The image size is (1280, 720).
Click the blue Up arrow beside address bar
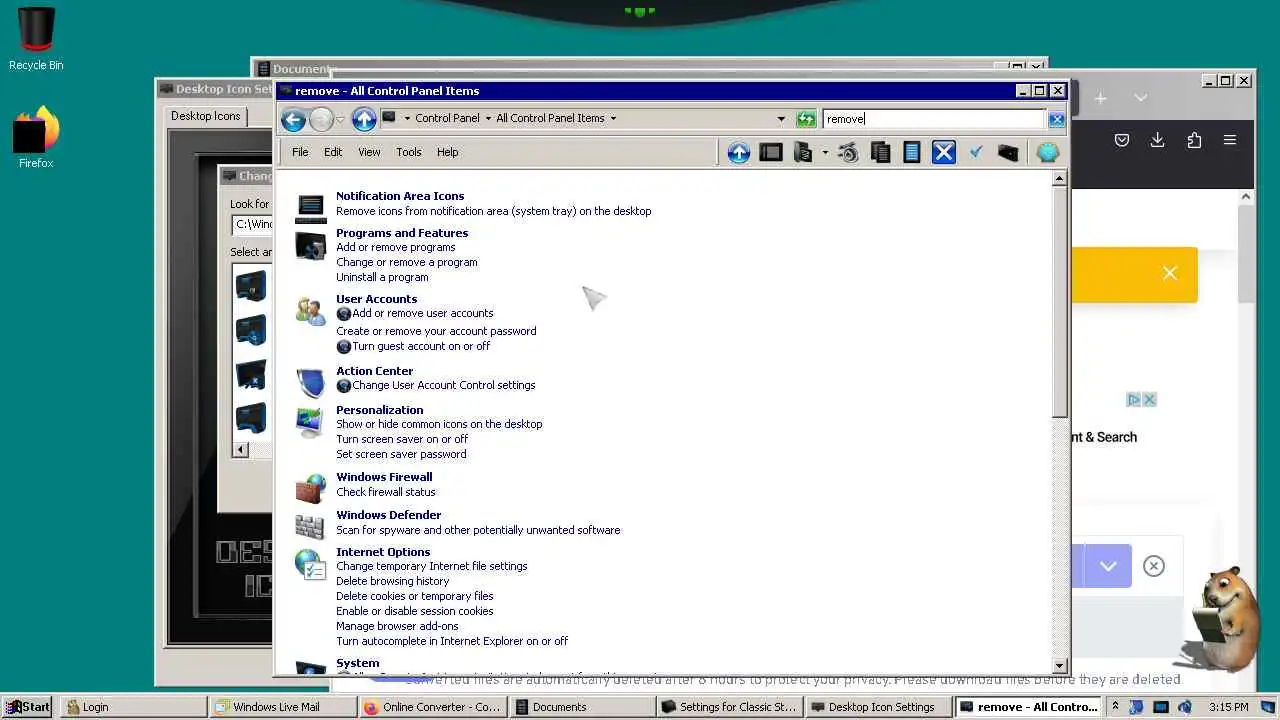click(364, 120)
